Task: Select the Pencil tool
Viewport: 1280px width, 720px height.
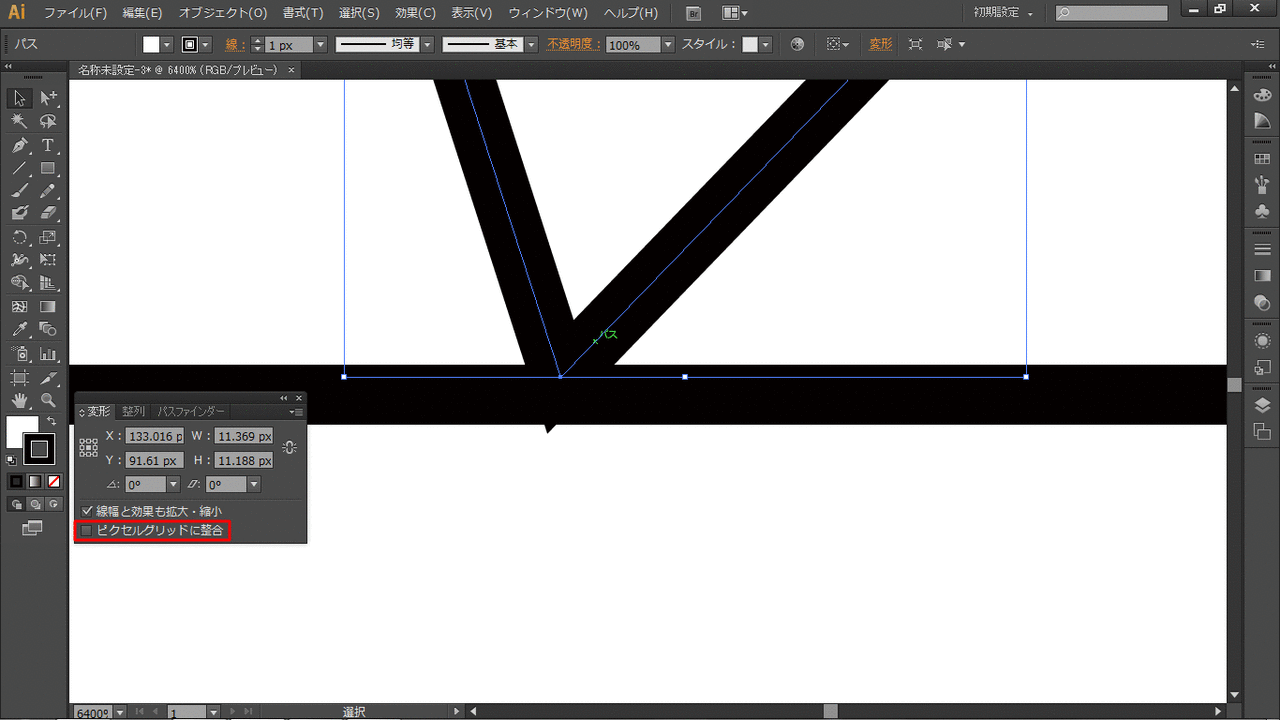Action: pos(48,191)
